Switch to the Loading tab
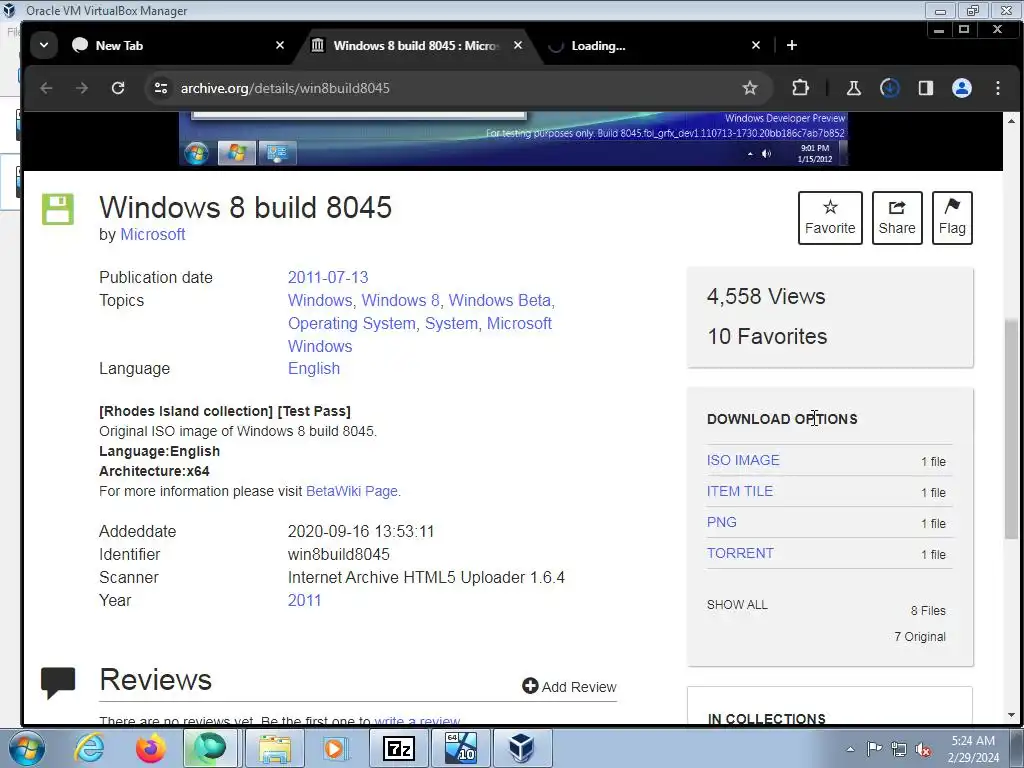 click(x=653, y=46)
